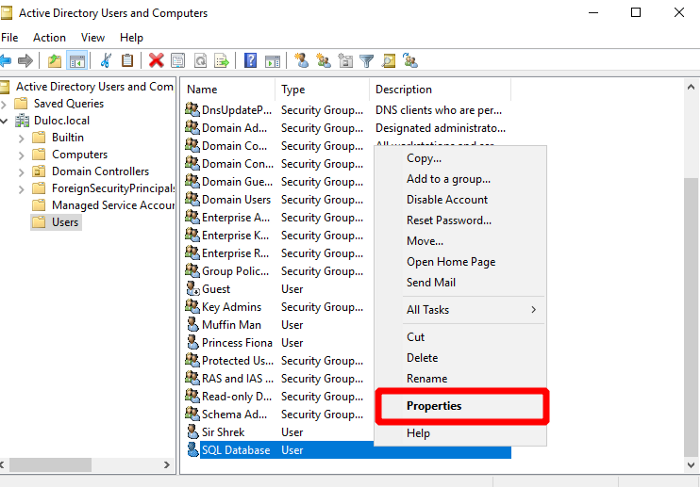Click the scissors Cut toolbar icon
The image size is (700, 487).
tap(106, 60)
